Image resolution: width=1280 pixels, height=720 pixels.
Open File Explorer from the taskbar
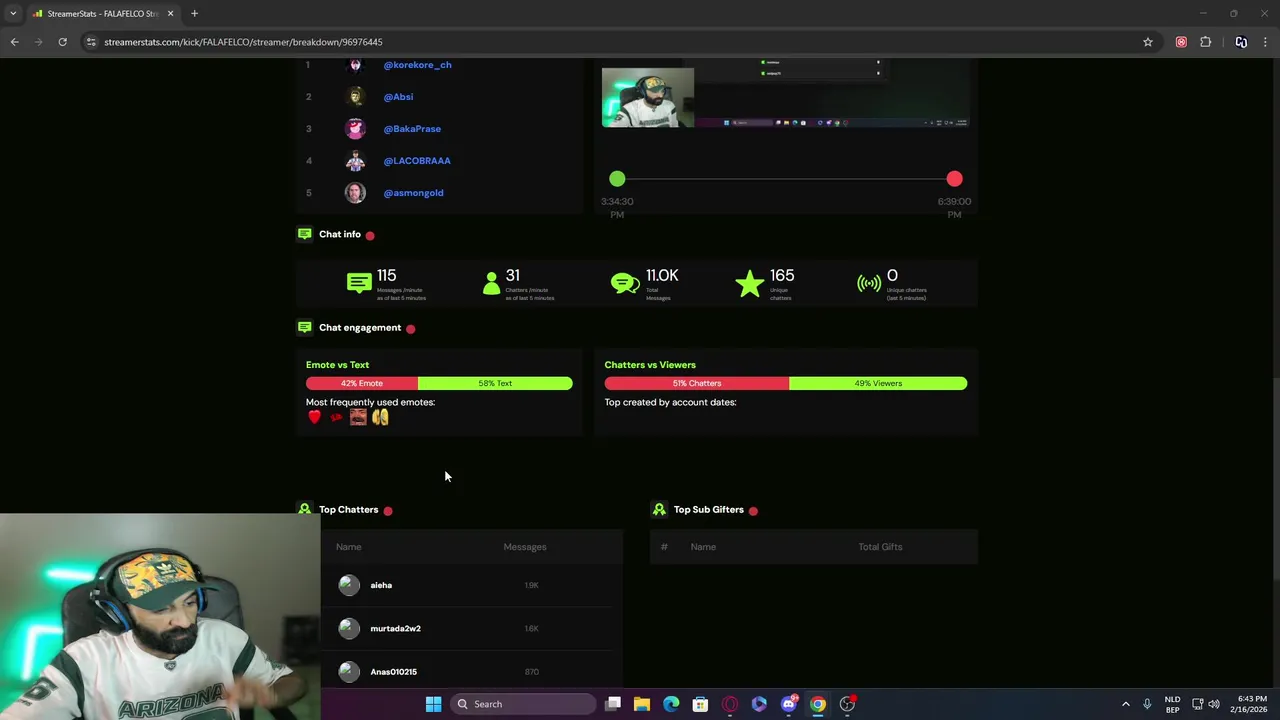[x=642, y=704]
